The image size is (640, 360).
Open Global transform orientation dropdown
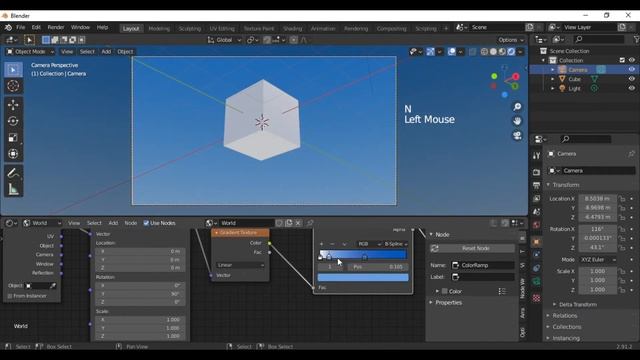(x=224, y=40)
